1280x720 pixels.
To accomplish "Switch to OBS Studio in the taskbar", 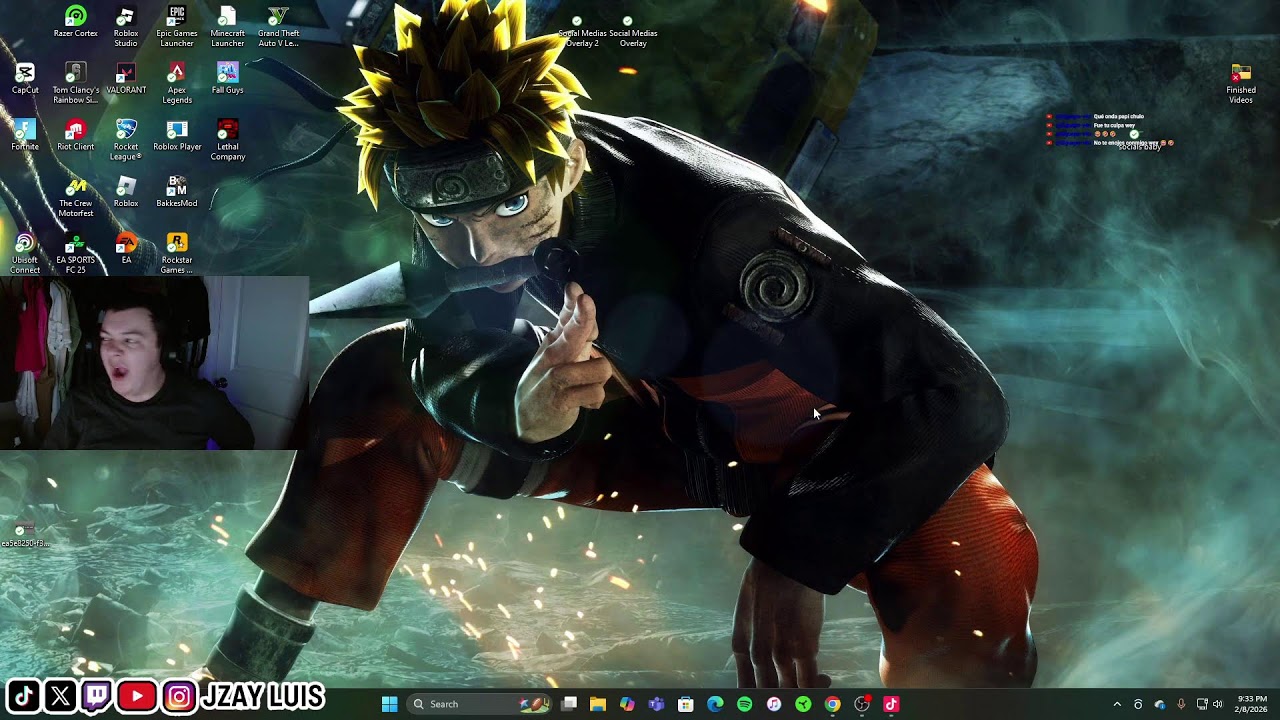I will tap(862, 704).
